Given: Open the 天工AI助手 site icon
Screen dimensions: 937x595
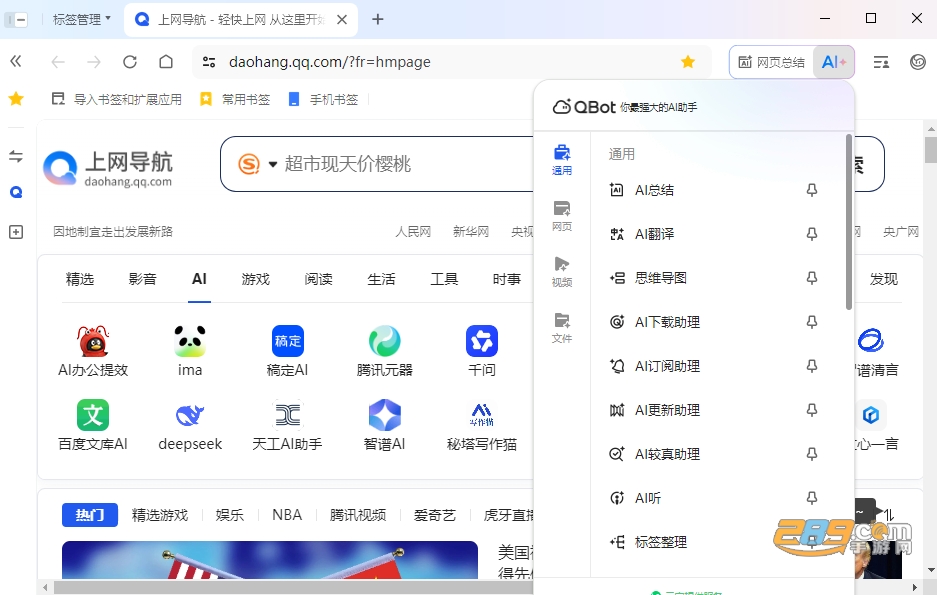Looking at the screenshot, I should coord(287,415).
